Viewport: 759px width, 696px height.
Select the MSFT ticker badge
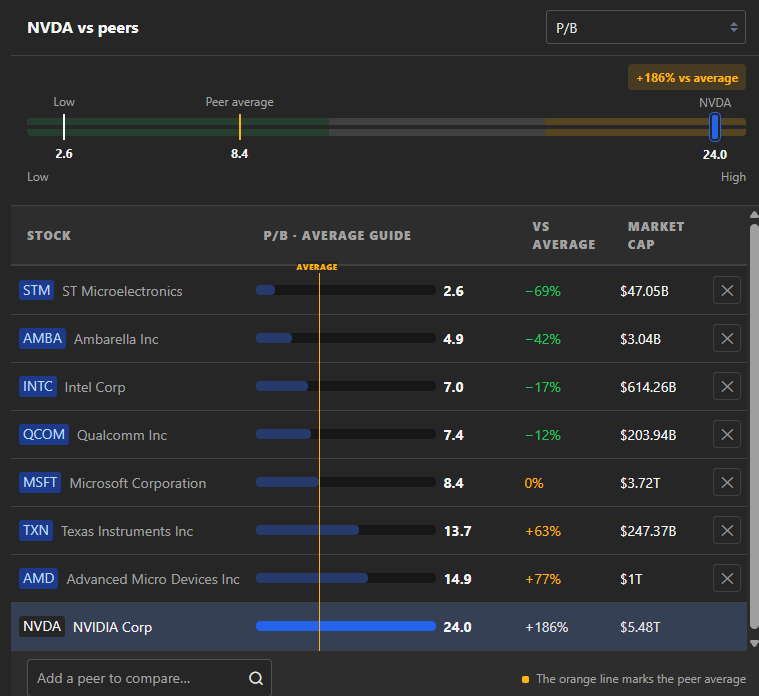pos(40,482)
